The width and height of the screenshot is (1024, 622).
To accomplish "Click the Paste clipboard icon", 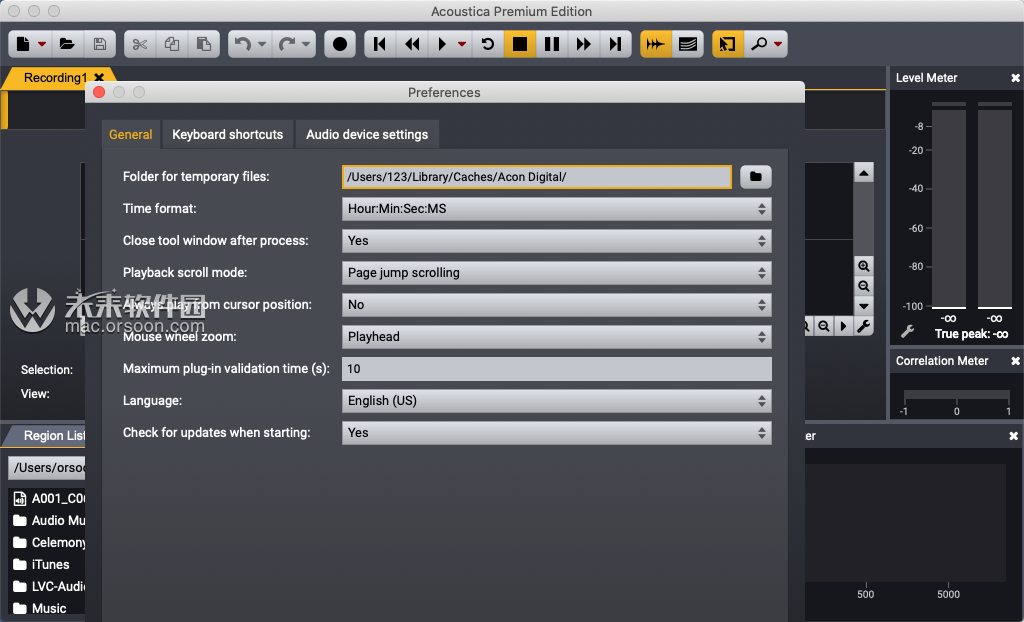I will pyautogui.click(x=204, y=44).
